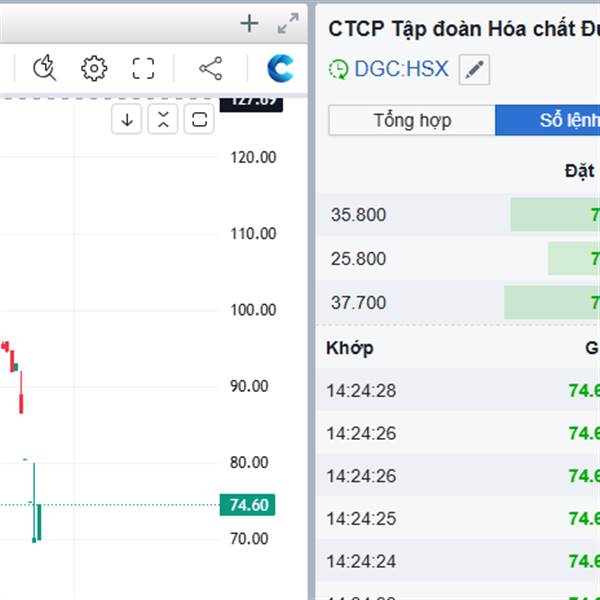Viewport: 600px width, 600px height.
Task: Switch to the Tổng hợp tab
Action: 412,121
